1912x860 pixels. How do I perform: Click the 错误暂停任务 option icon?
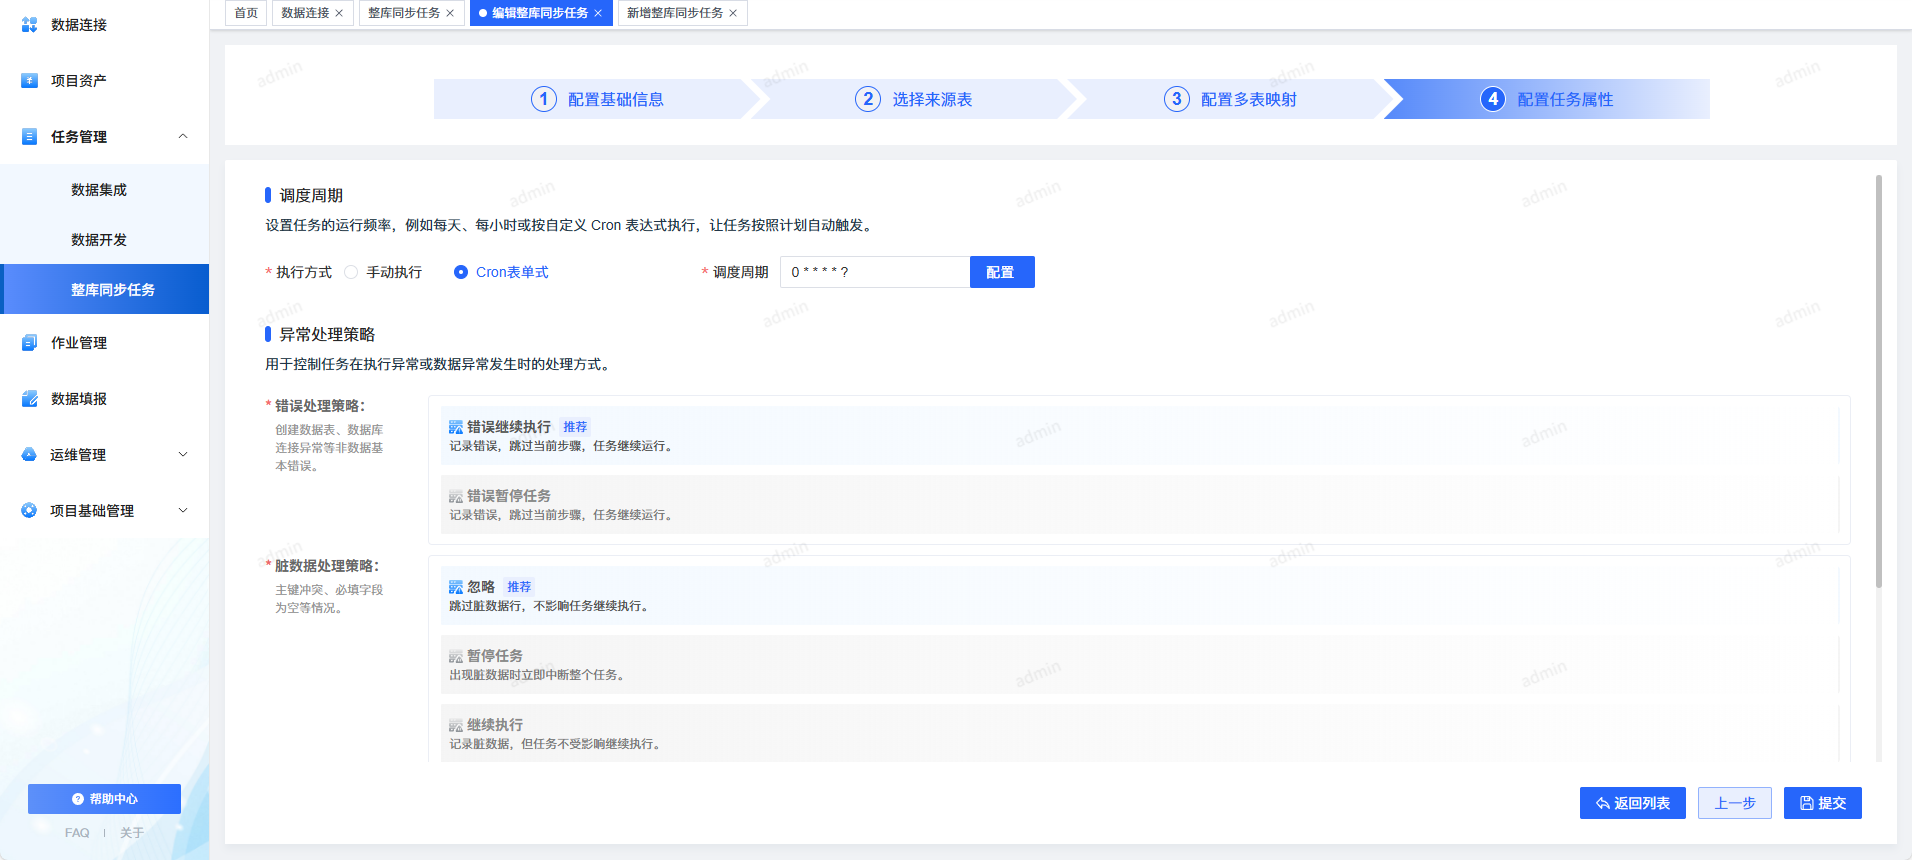456,496
